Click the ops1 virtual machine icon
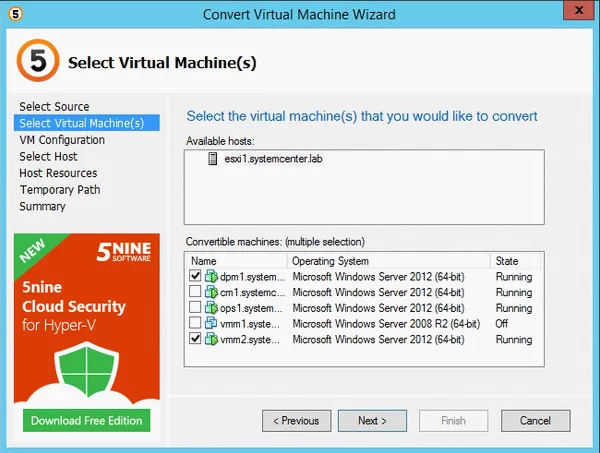Image resolution: width=600 pixels, height=453 pixels. point(211,308)
